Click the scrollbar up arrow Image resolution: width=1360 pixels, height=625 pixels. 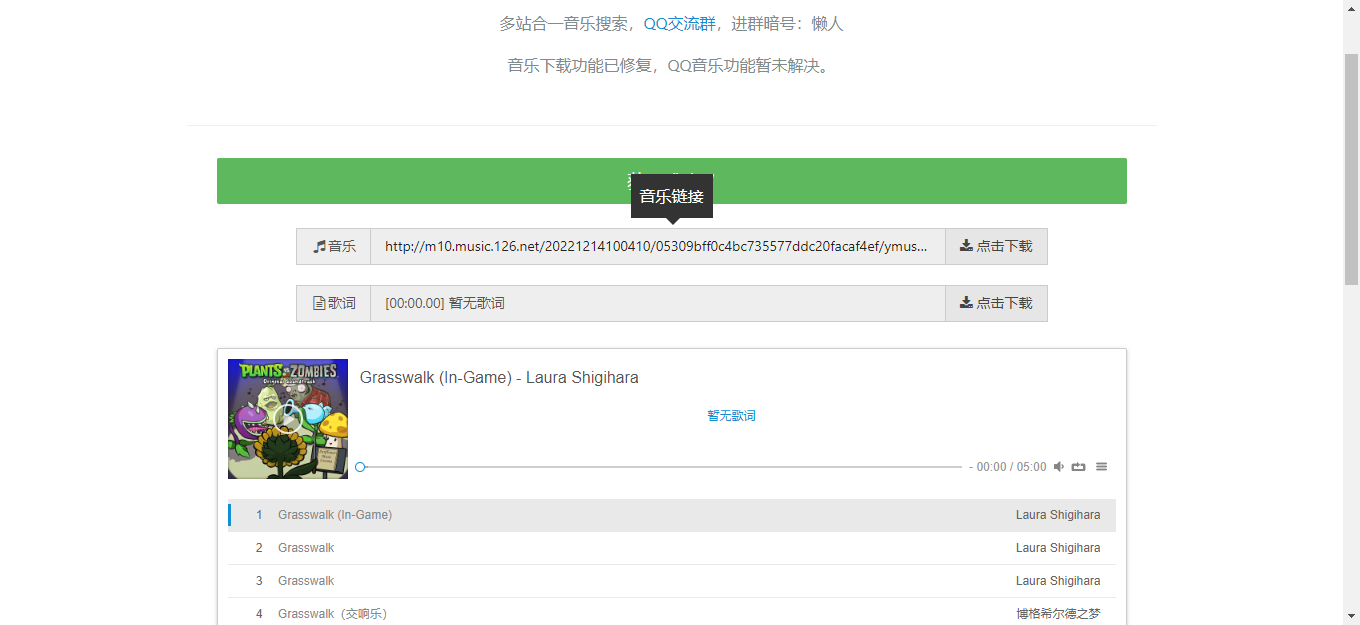[1351, 8]
